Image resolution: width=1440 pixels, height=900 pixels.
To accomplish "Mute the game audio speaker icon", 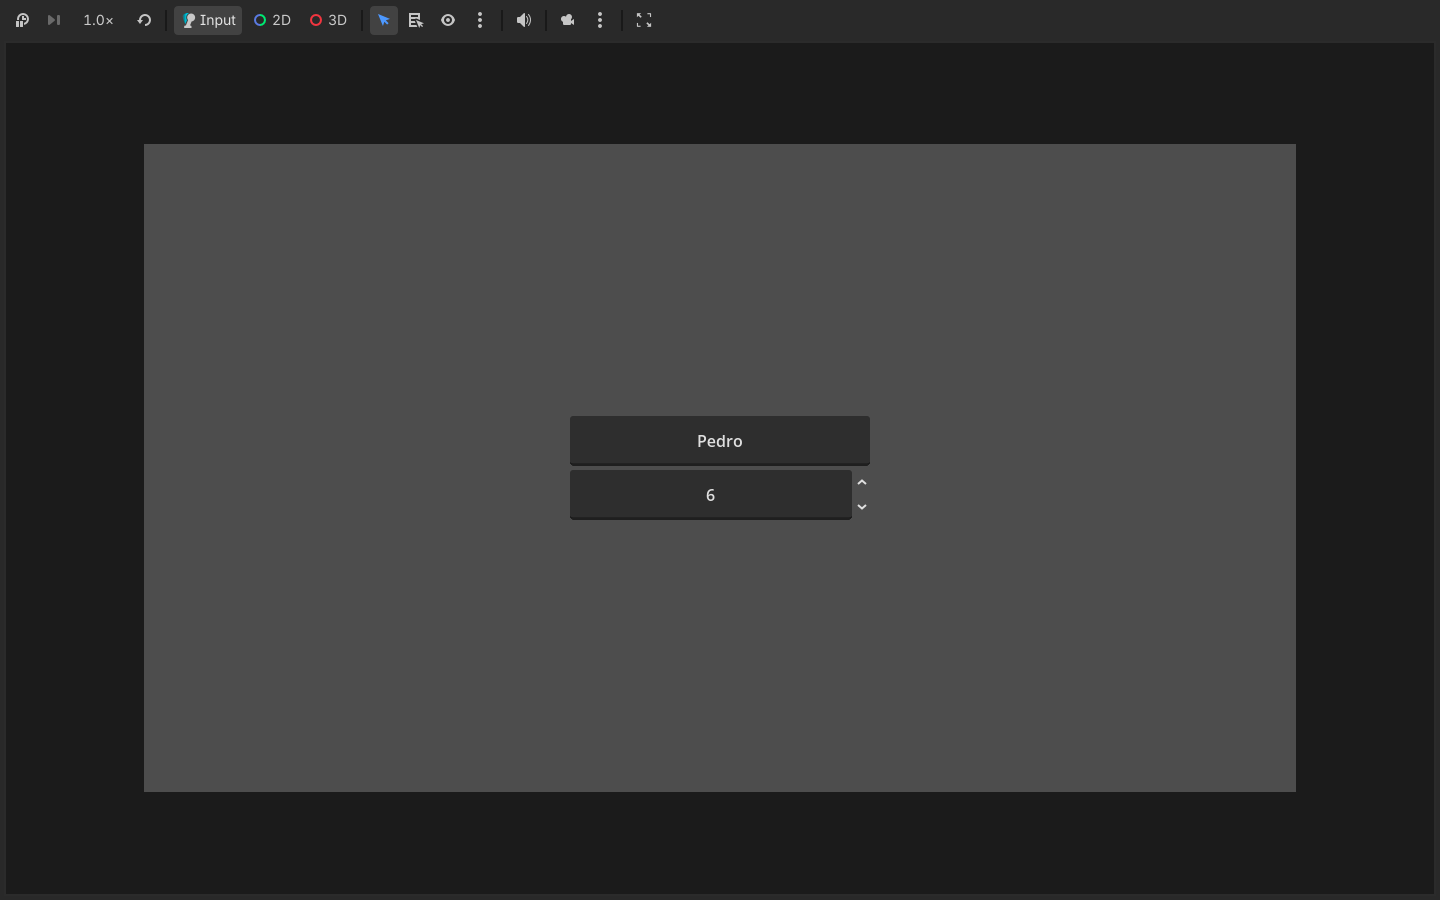I will pos(524,20).
